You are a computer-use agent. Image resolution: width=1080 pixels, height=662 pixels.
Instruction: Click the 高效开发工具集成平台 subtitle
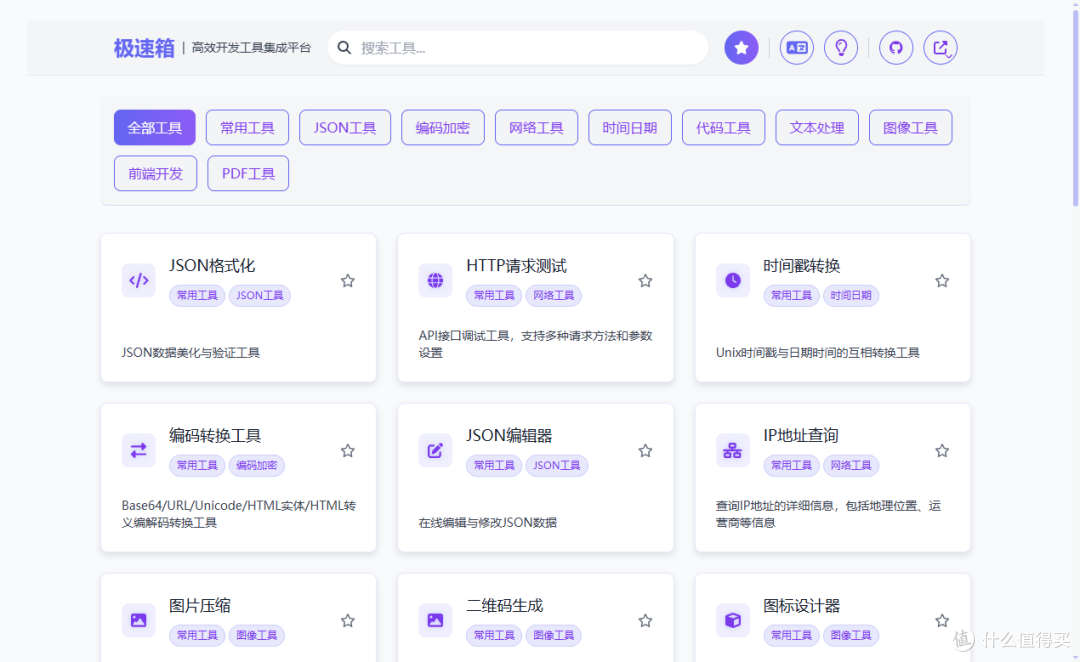pyautogui.click(x=251, y=48)
